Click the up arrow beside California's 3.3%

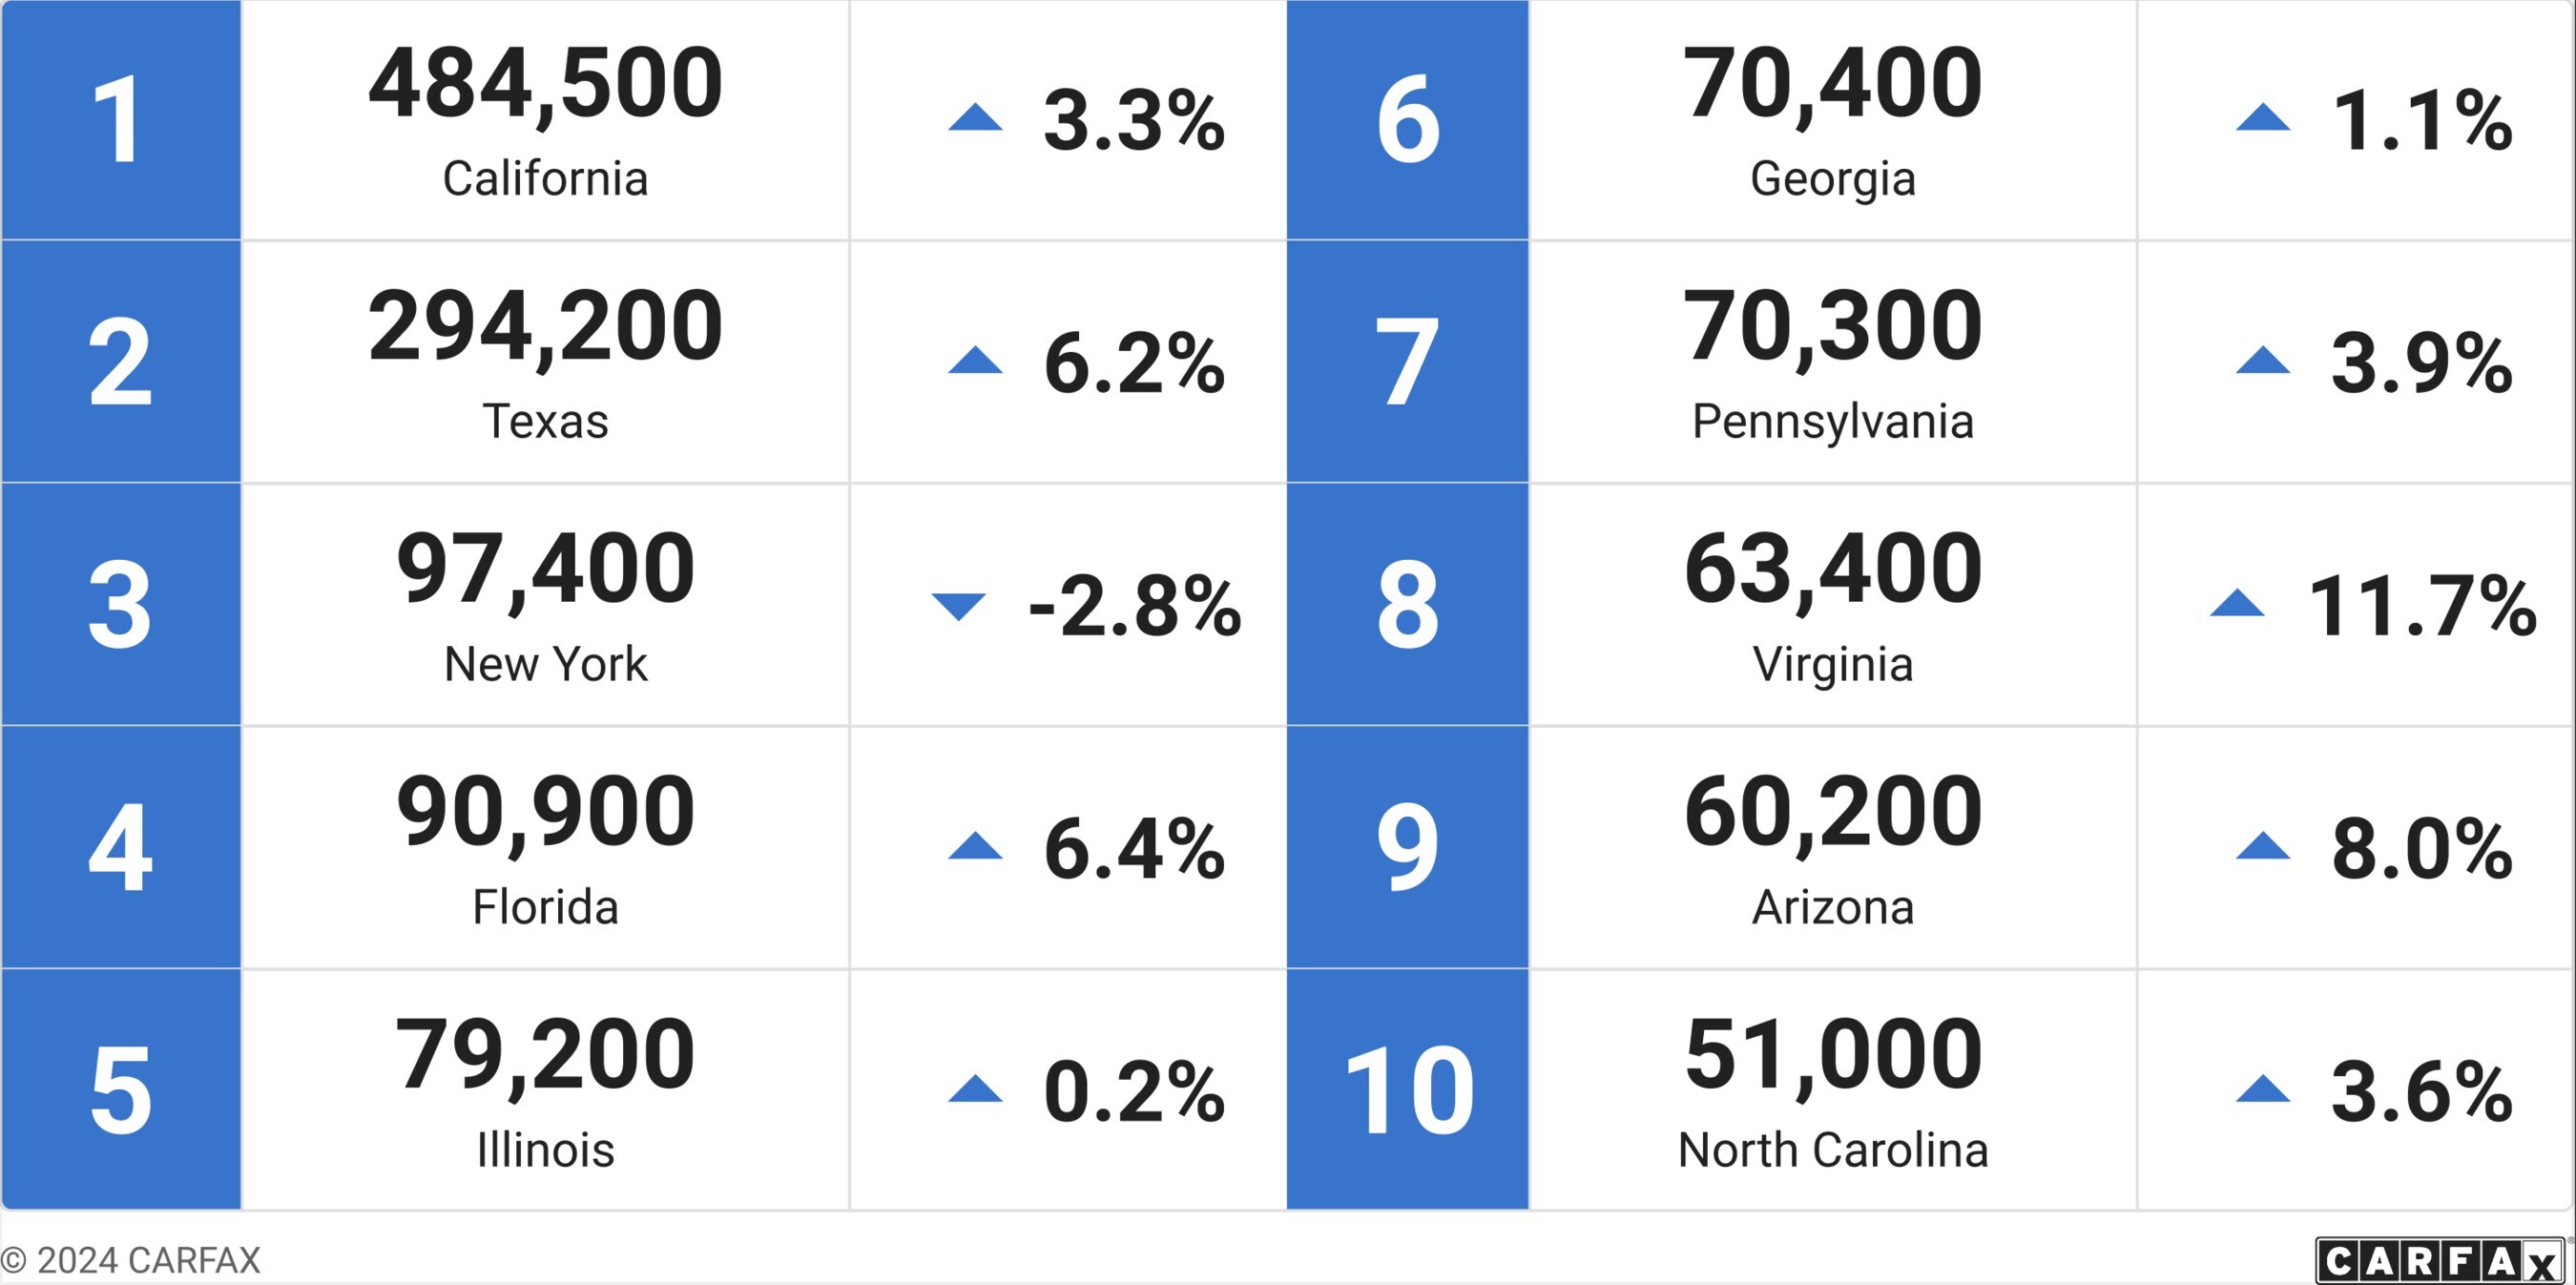coord(975,118)
